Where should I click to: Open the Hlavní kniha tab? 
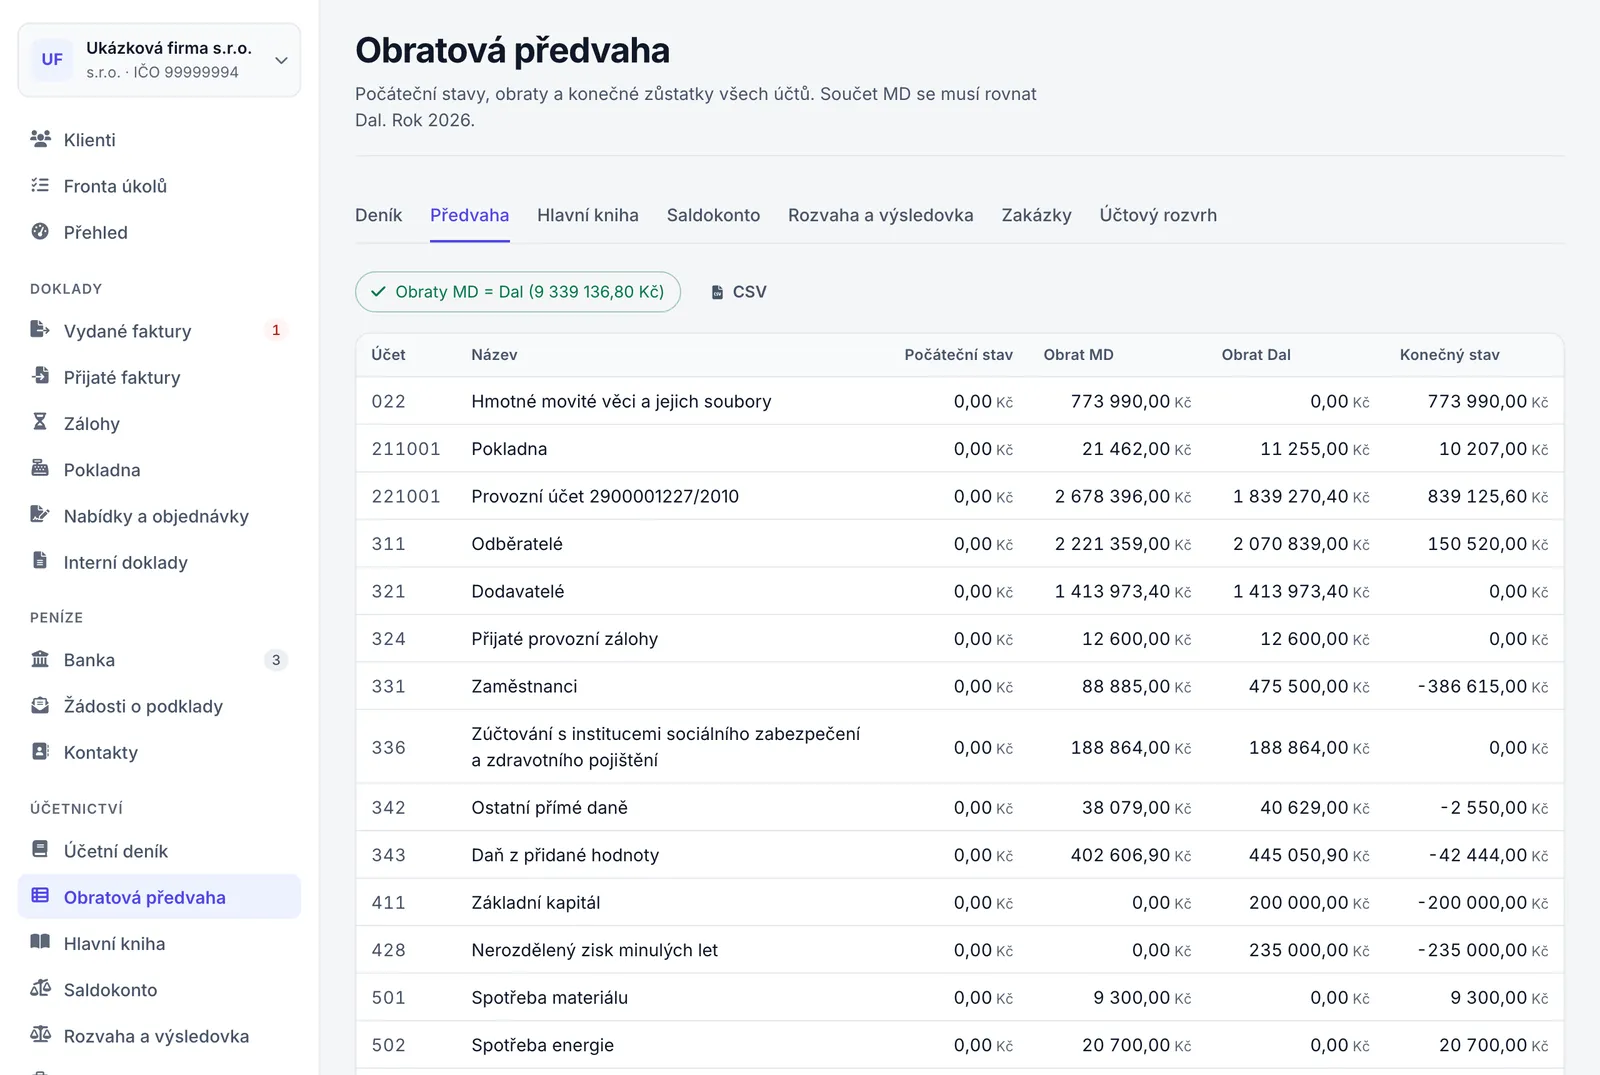click(x=588, y=215)
